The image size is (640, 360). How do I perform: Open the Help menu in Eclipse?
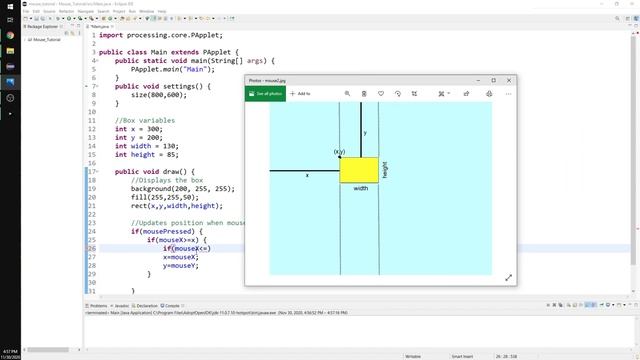[x=162, y=11]
